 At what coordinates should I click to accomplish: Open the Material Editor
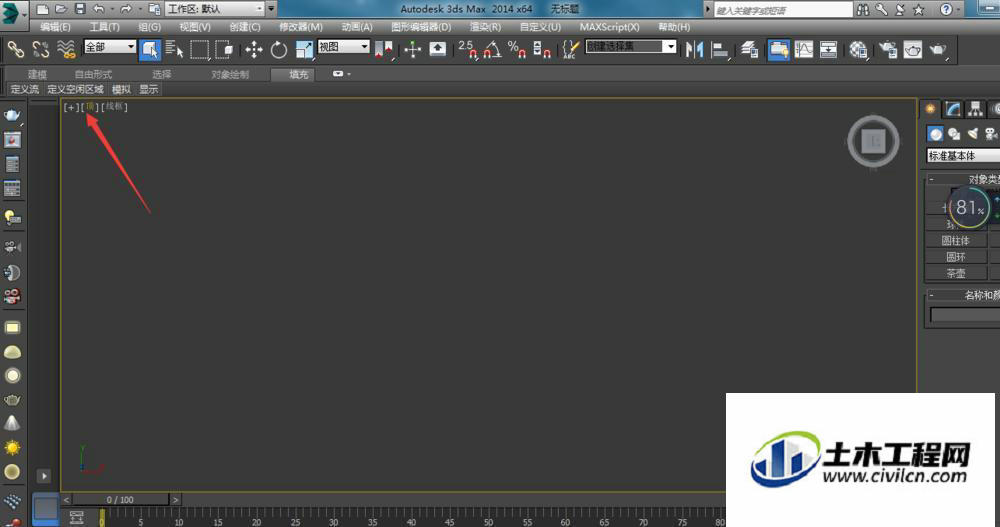tap(858, 49)
